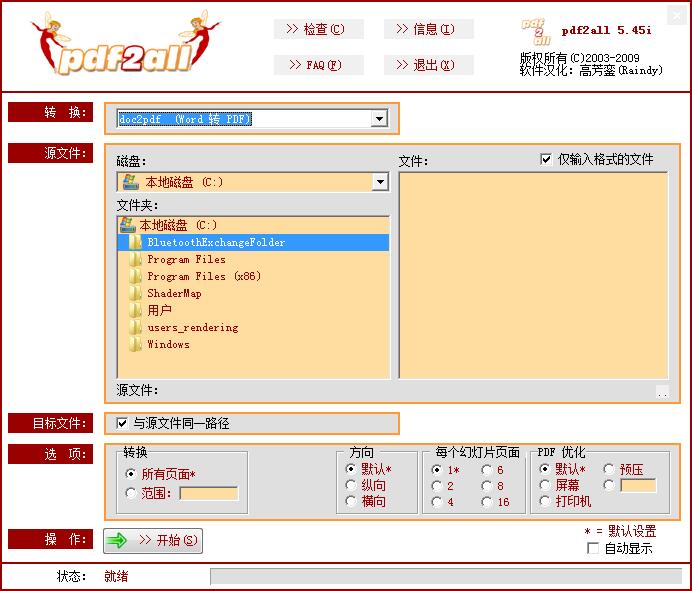
Task: Click the 用户 folder icon
Action: coord(135,310)
